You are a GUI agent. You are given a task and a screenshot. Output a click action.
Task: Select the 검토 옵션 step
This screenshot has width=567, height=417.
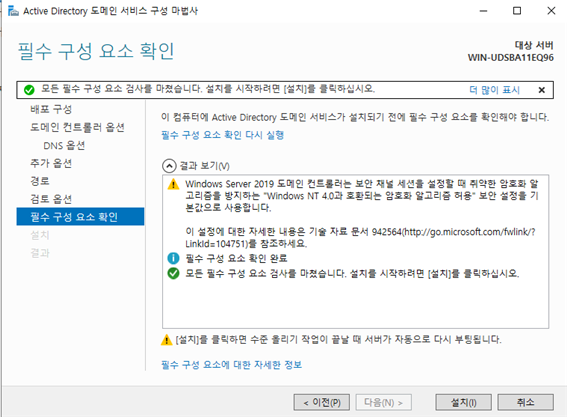(51, 199)
